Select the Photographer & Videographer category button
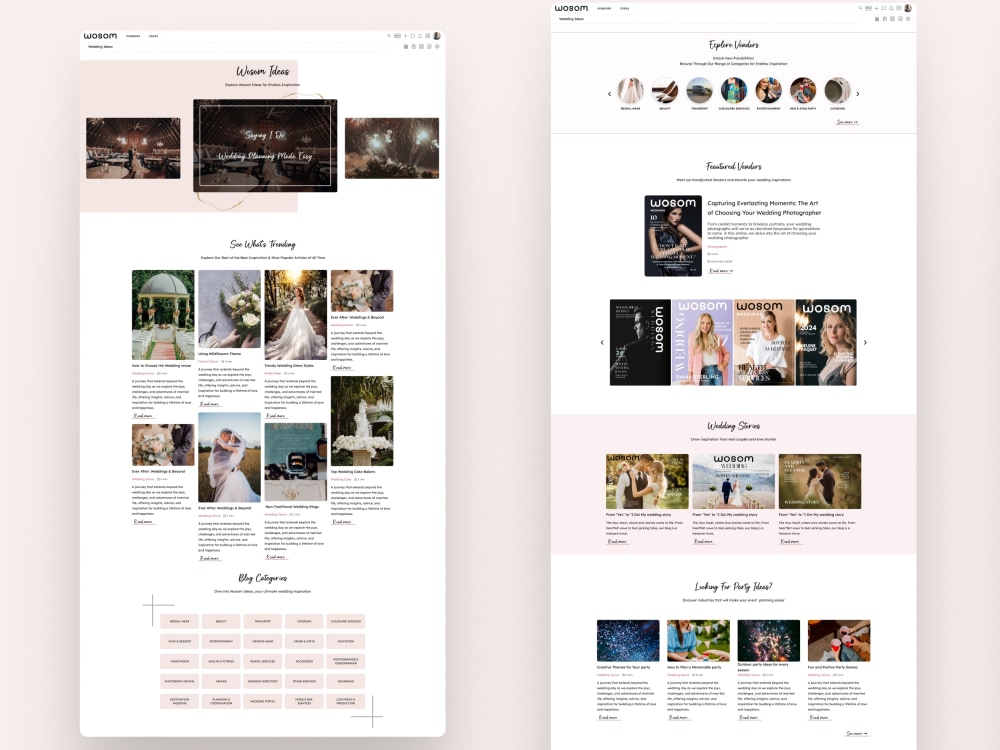The height and width of the screenshot is (750, 1000). click(x=346, y=661)
